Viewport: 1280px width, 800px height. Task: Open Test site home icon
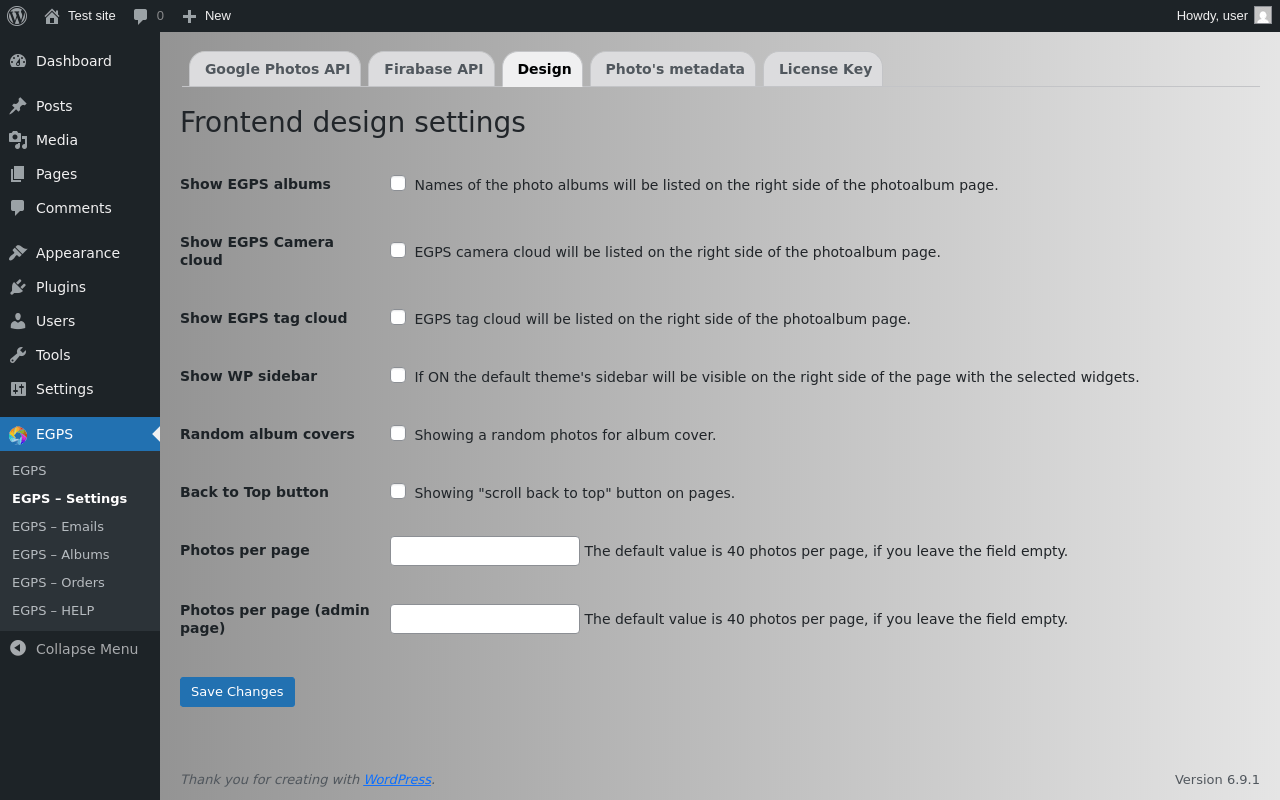52,16
